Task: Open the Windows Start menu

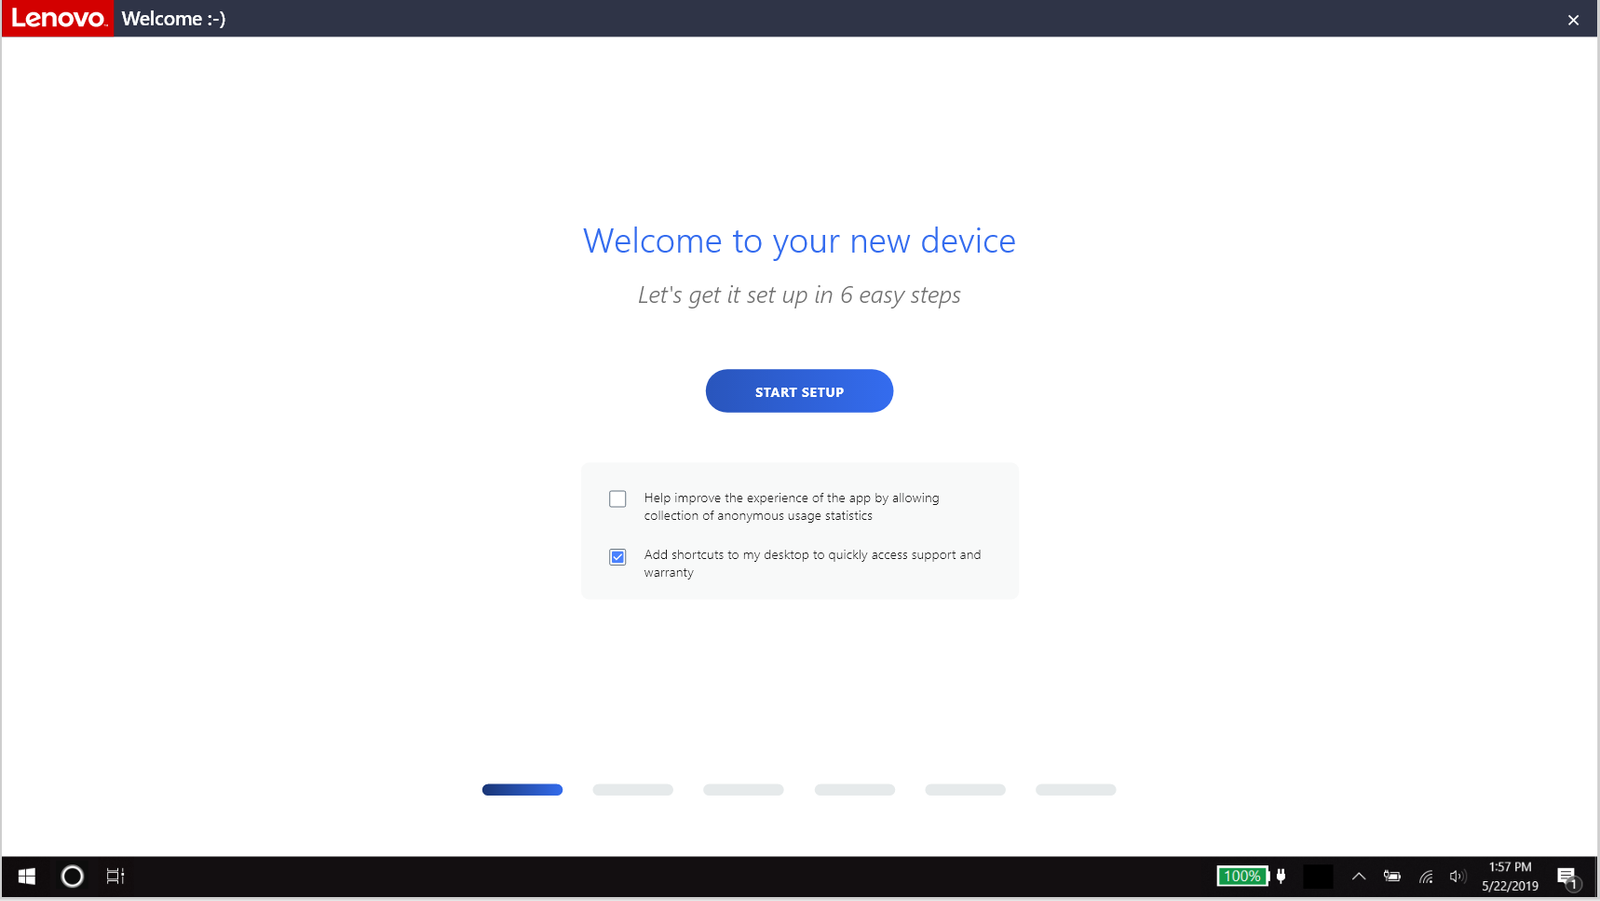Action: pos(27,876)
